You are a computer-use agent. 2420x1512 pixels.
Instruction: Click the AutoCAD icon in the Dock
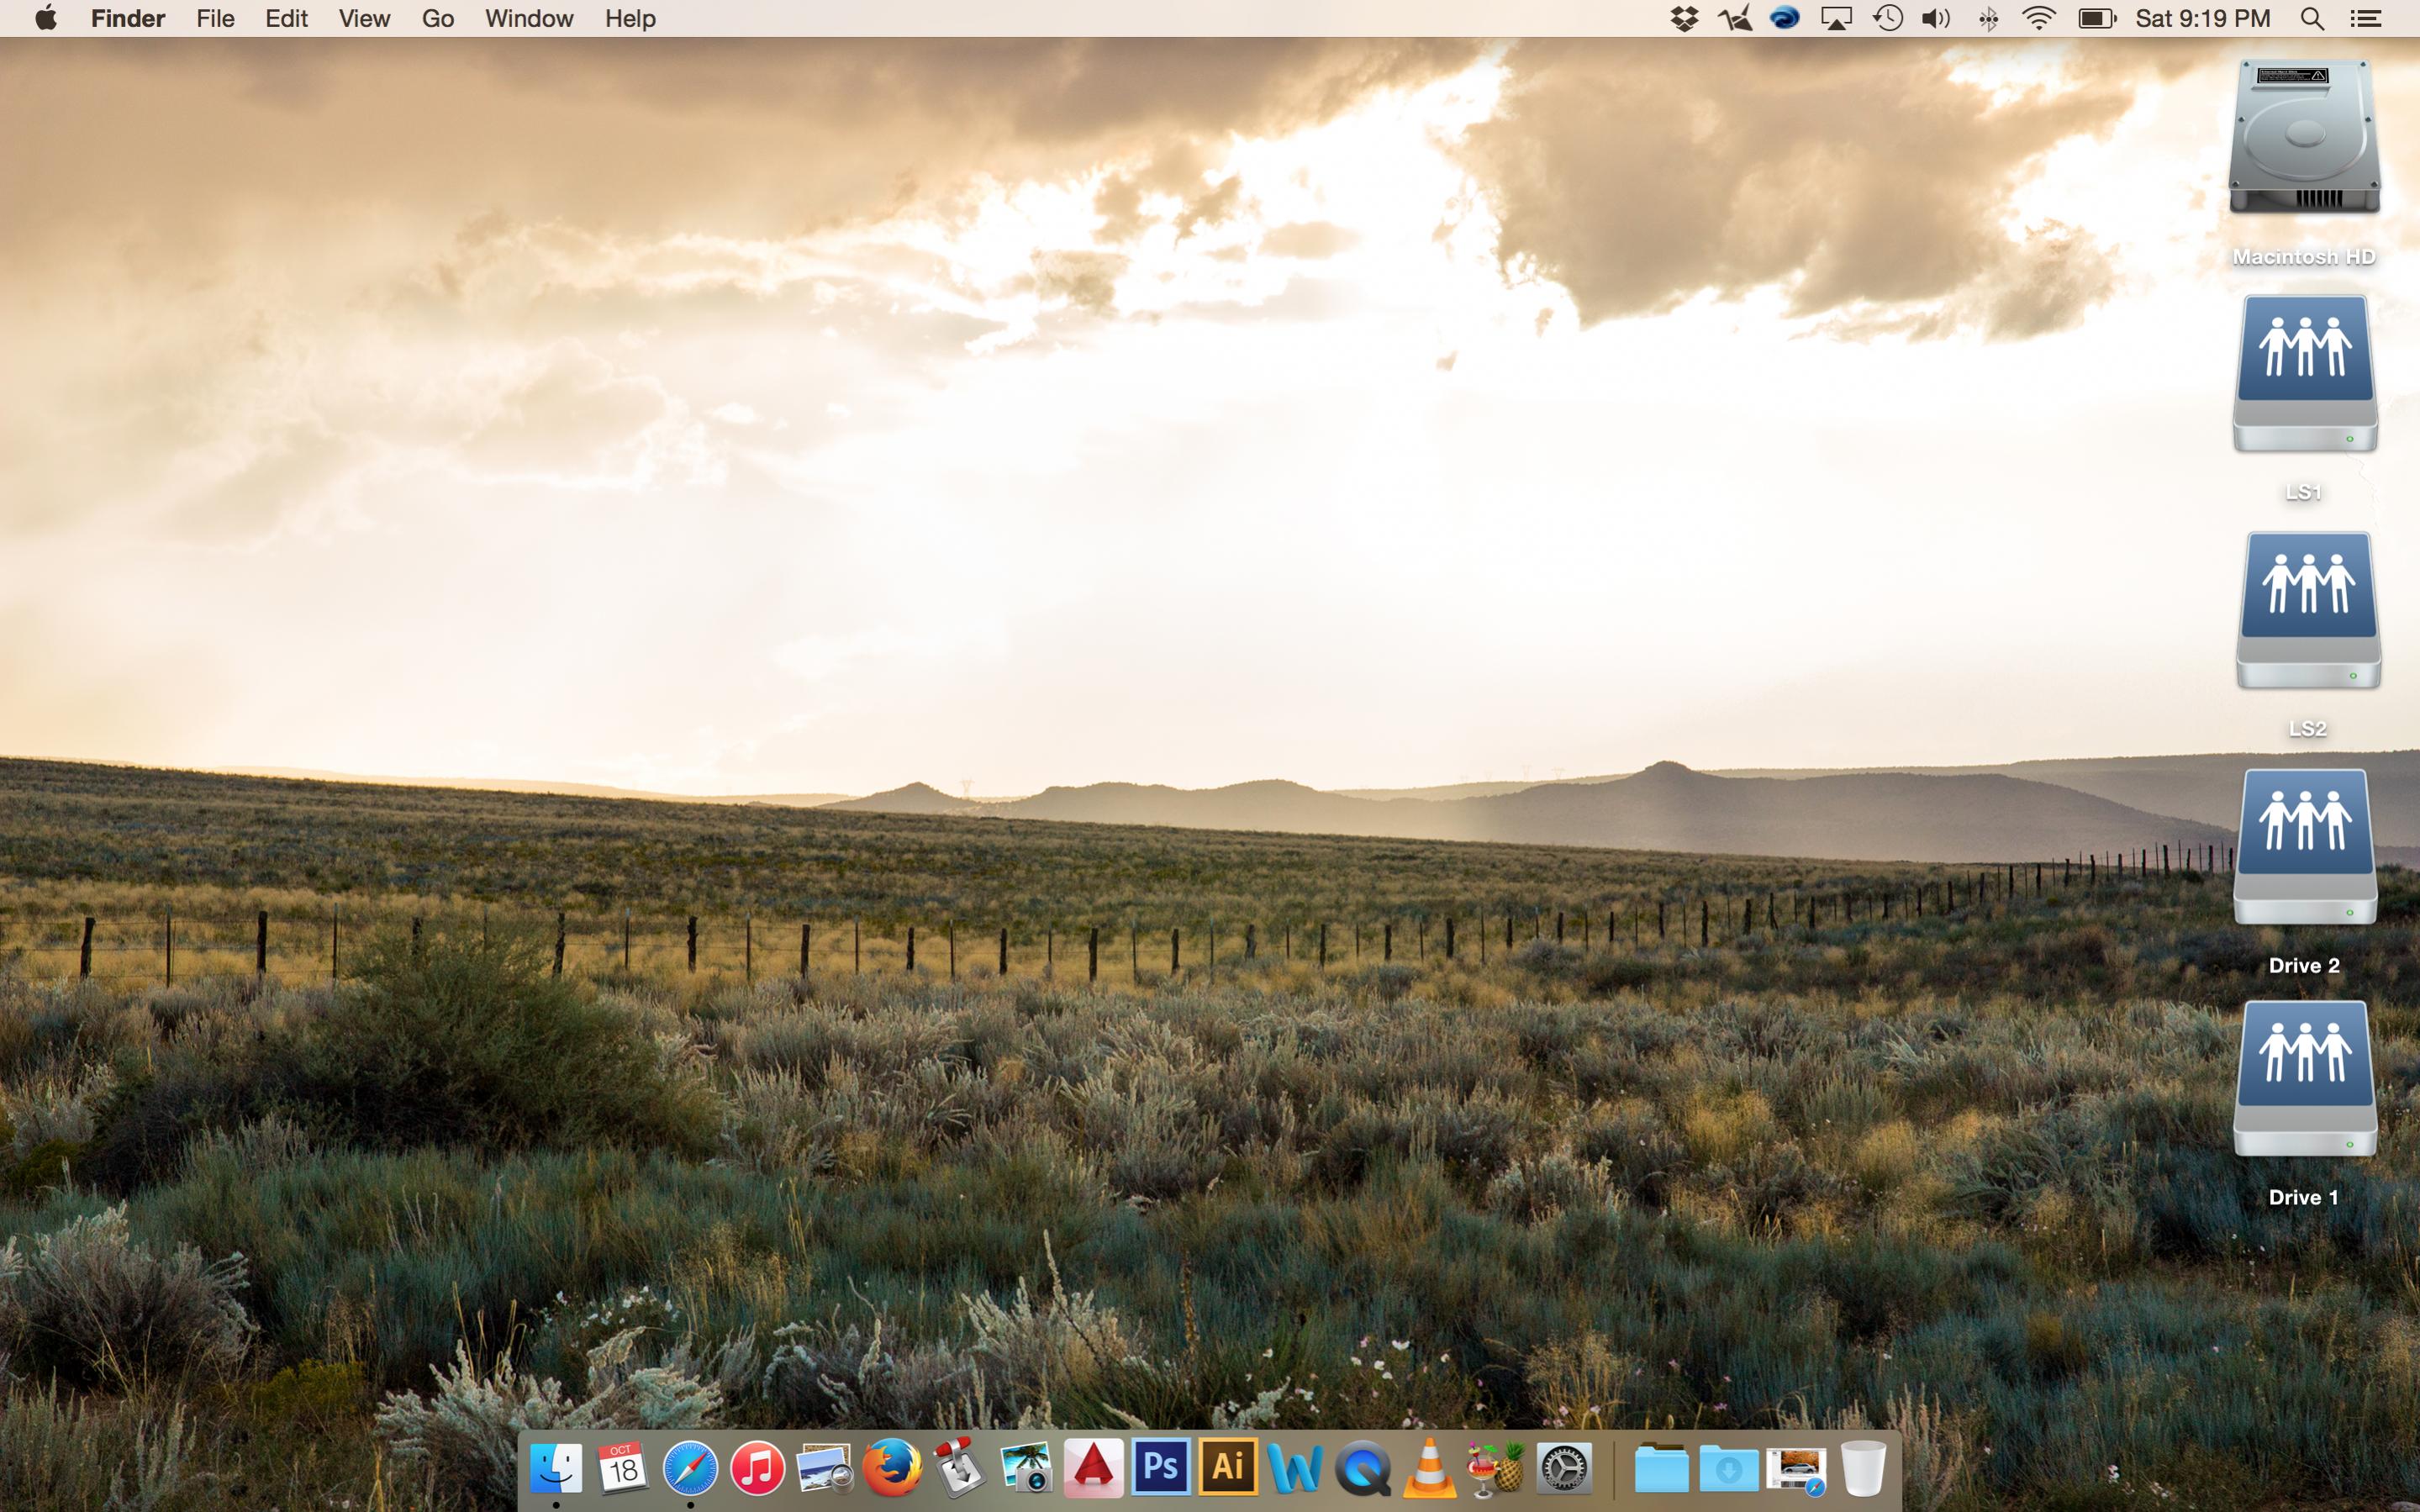point(1093,1468)
